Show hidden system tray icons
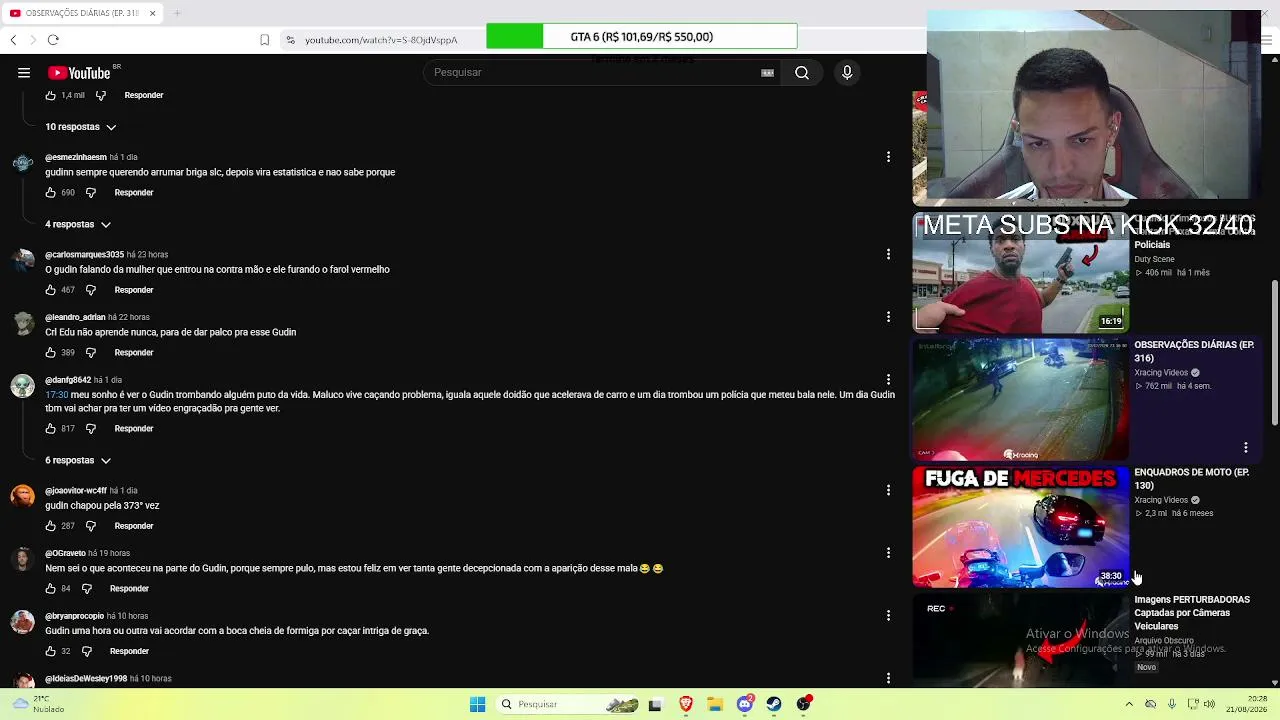Viewport: 1280px width, 720px height. click(1129, 704)
